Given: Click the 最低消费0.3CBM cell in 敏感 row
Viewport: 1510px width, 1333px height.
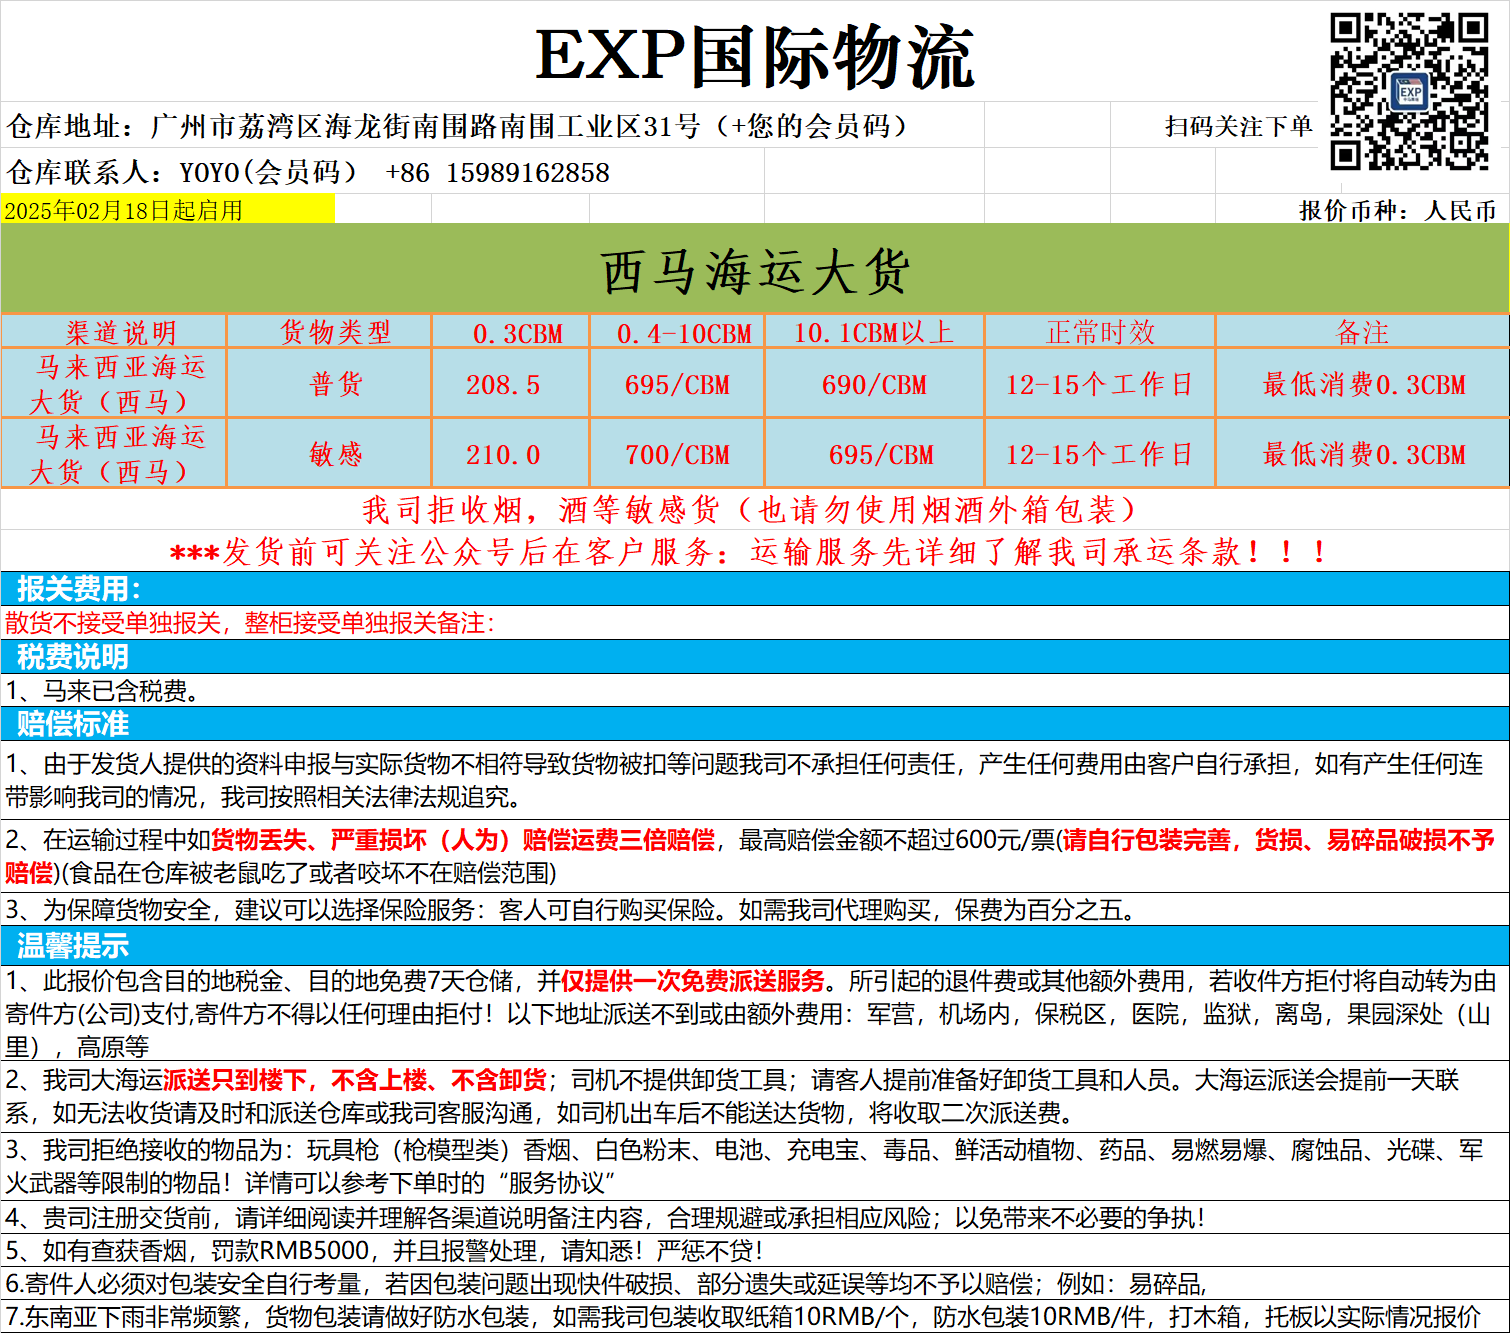Looking at the screenshot, I should 1363,455.
